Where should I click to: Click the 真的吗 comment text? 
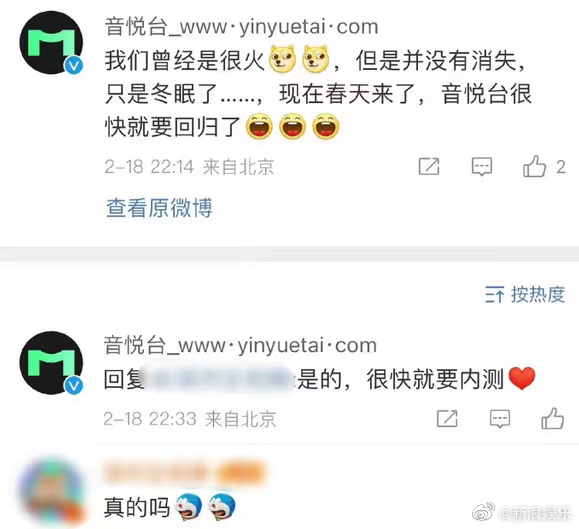coord(137,507)
